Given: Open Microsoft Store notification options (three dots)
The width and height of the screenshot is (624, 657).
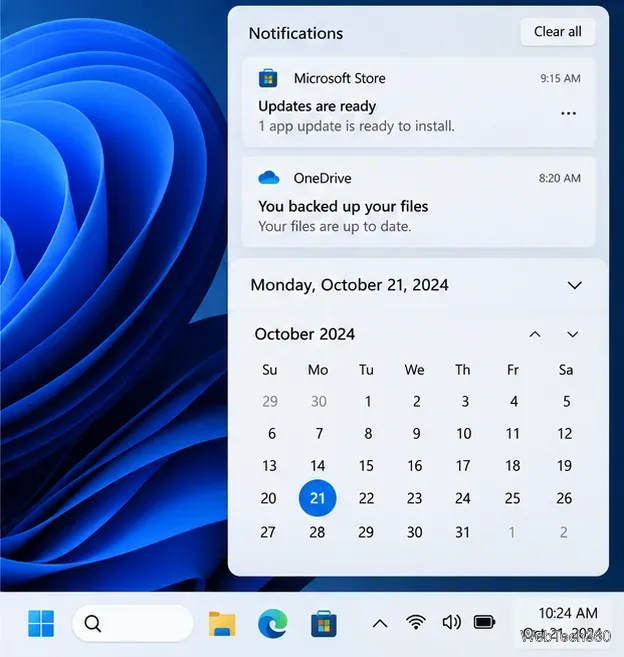Looking at the screenshot, I should (568, 113).
